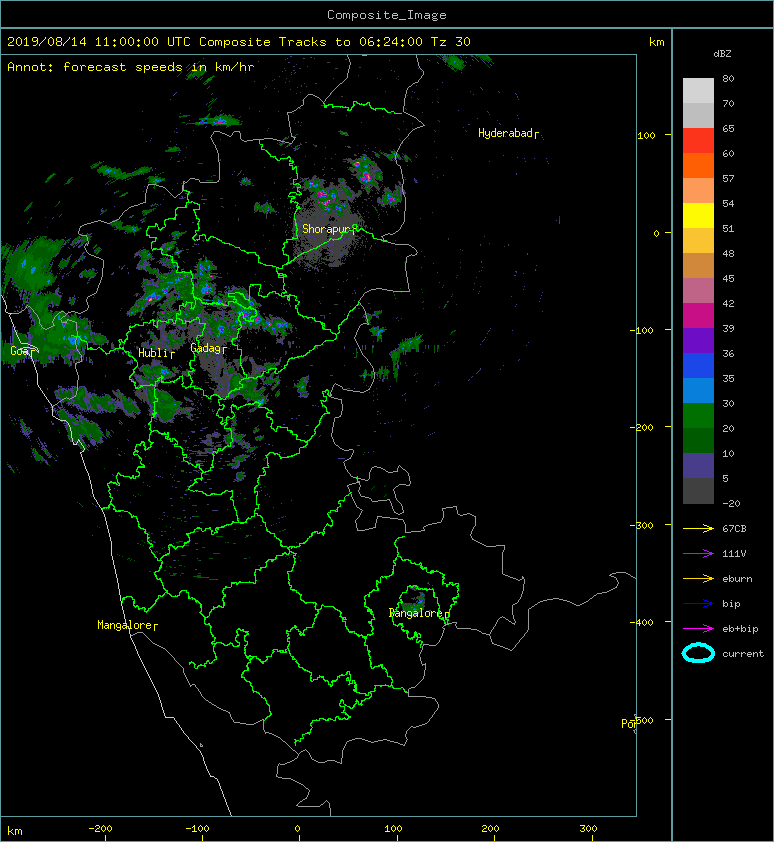Click the Mangalore city label
The width and height of the screenshot is (774, 842).
[125, 625]
